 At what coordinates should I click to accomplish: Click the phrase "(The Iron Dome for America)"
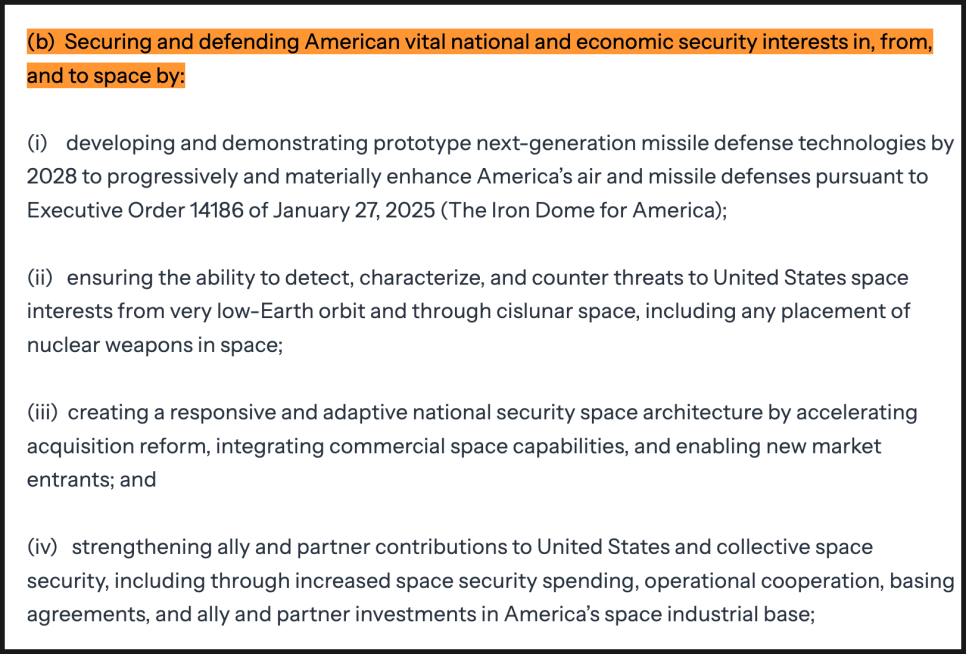582,210
